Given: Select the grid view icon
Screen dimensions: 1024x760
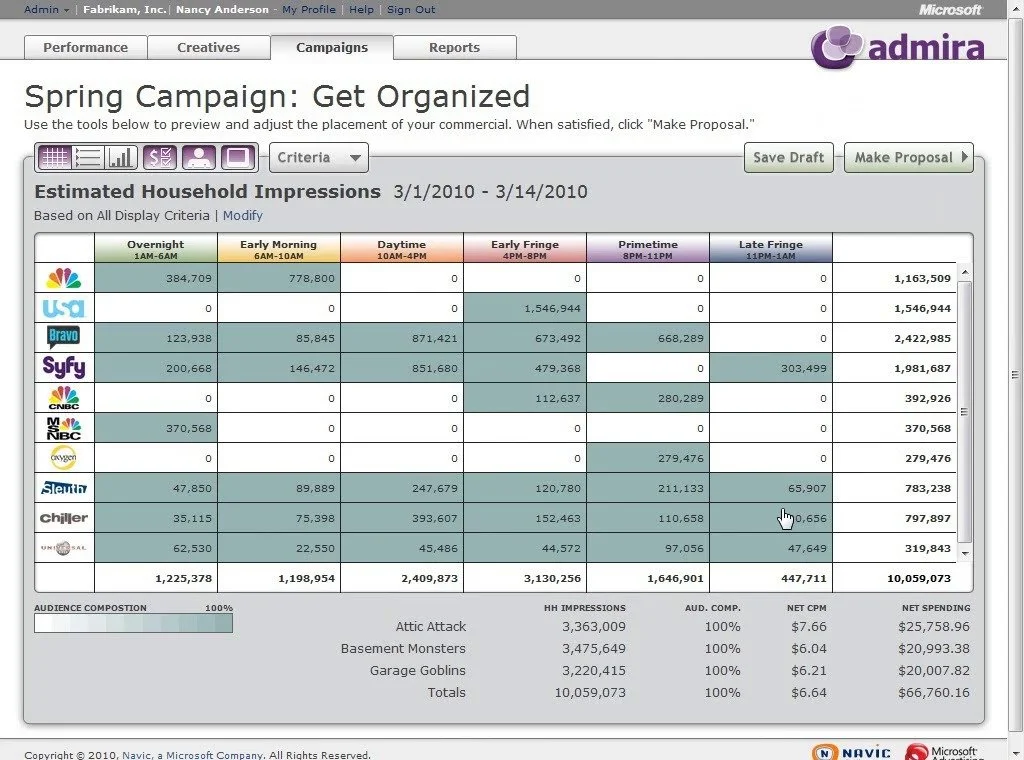Looking at the screenshot, I should click(55, 157).
